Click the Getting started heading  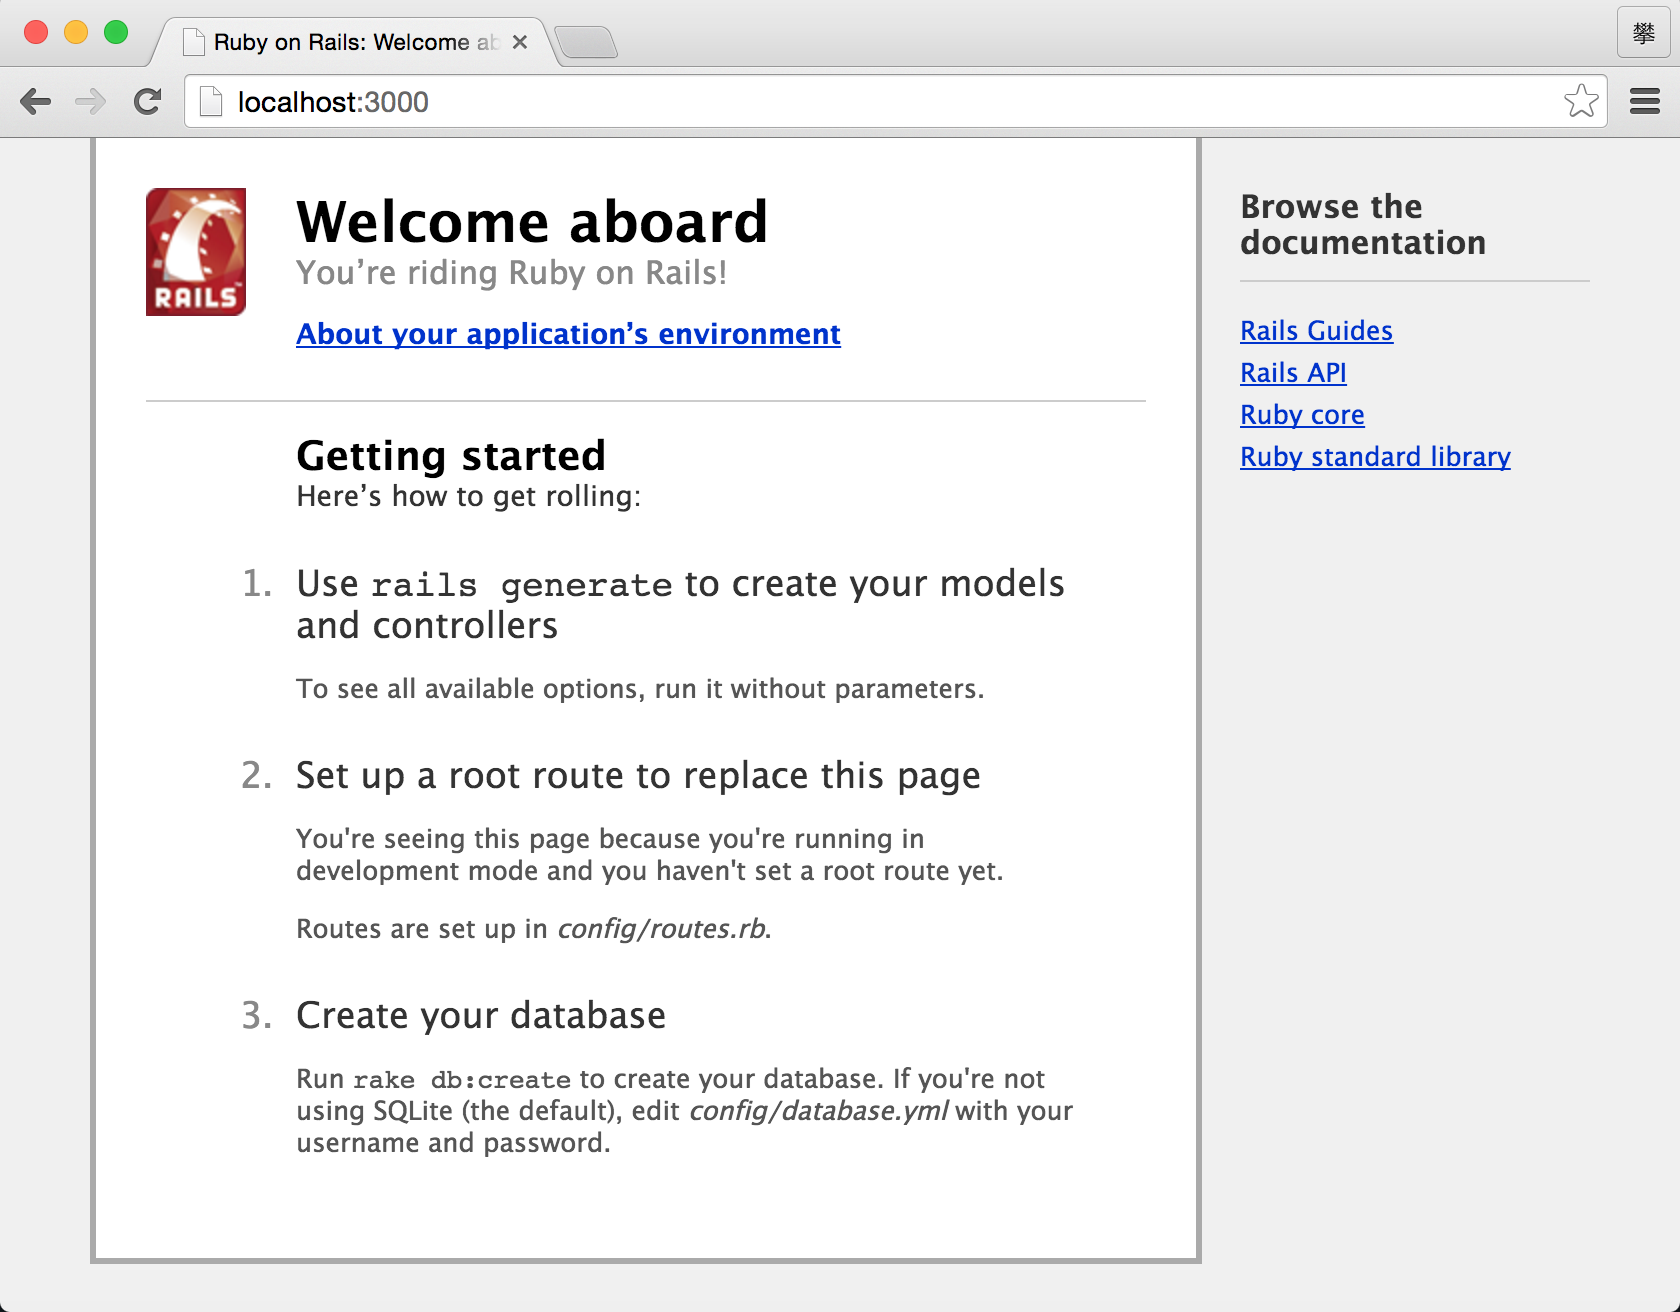tap(451, 455)
